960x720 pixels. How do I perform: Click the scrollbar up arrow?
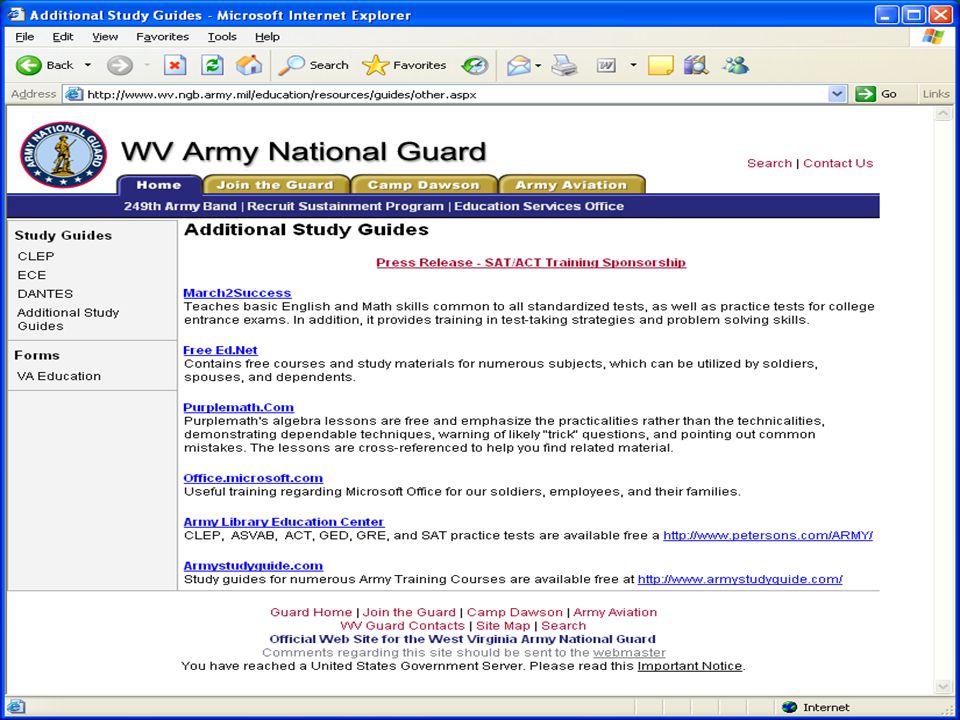(x=943, y=114)
